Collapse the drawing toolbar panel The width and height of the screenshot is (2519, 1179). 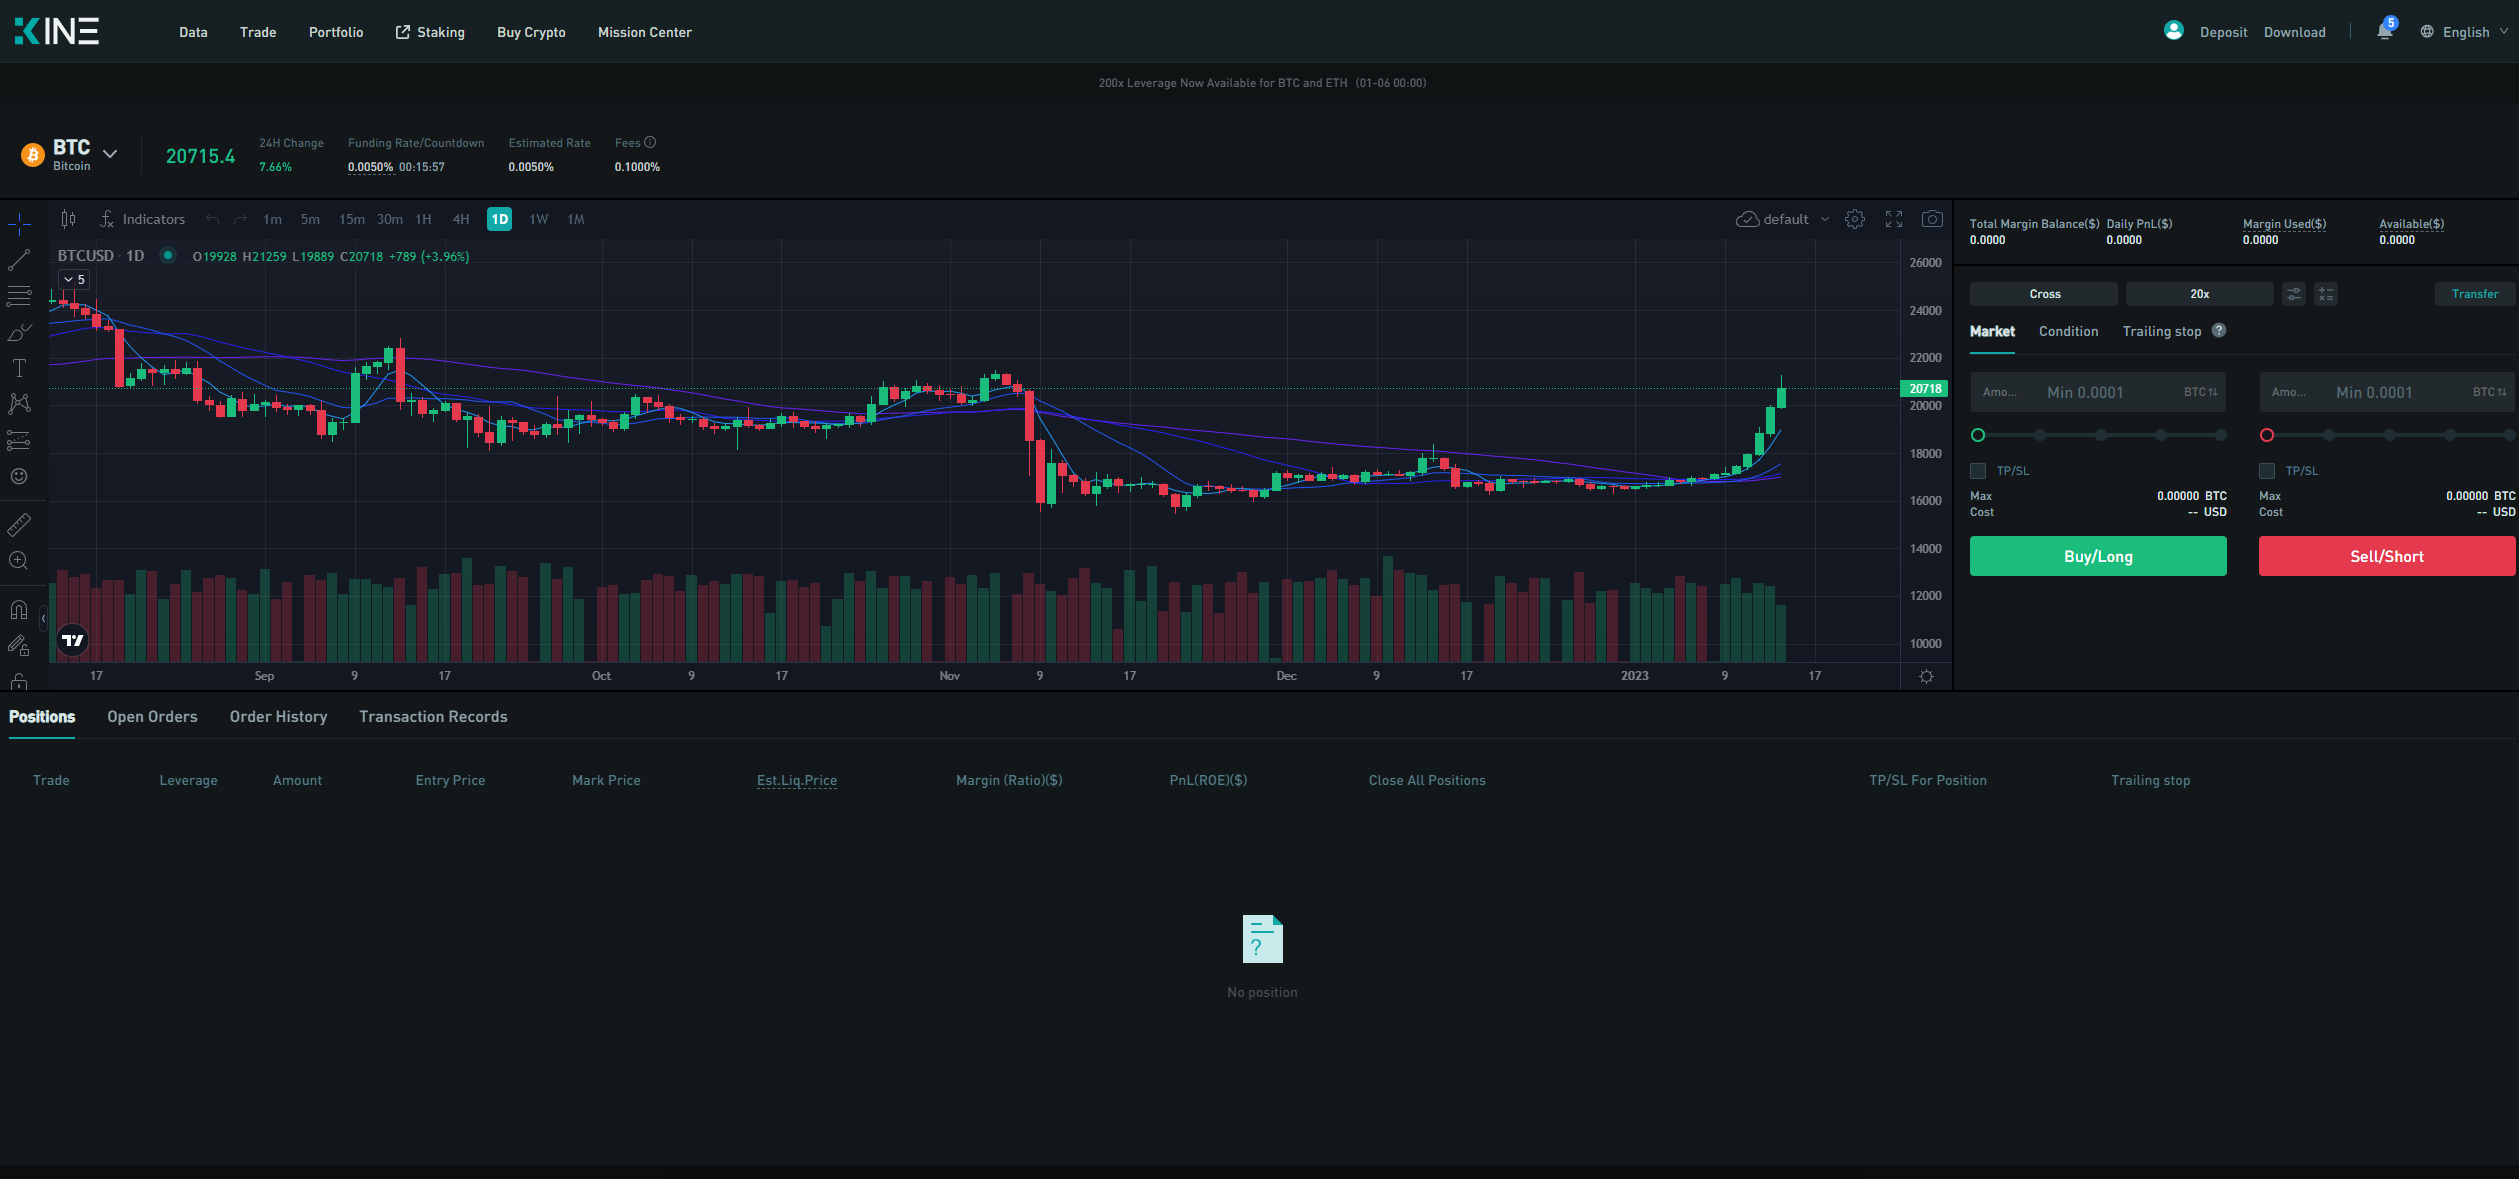(43, 619)
